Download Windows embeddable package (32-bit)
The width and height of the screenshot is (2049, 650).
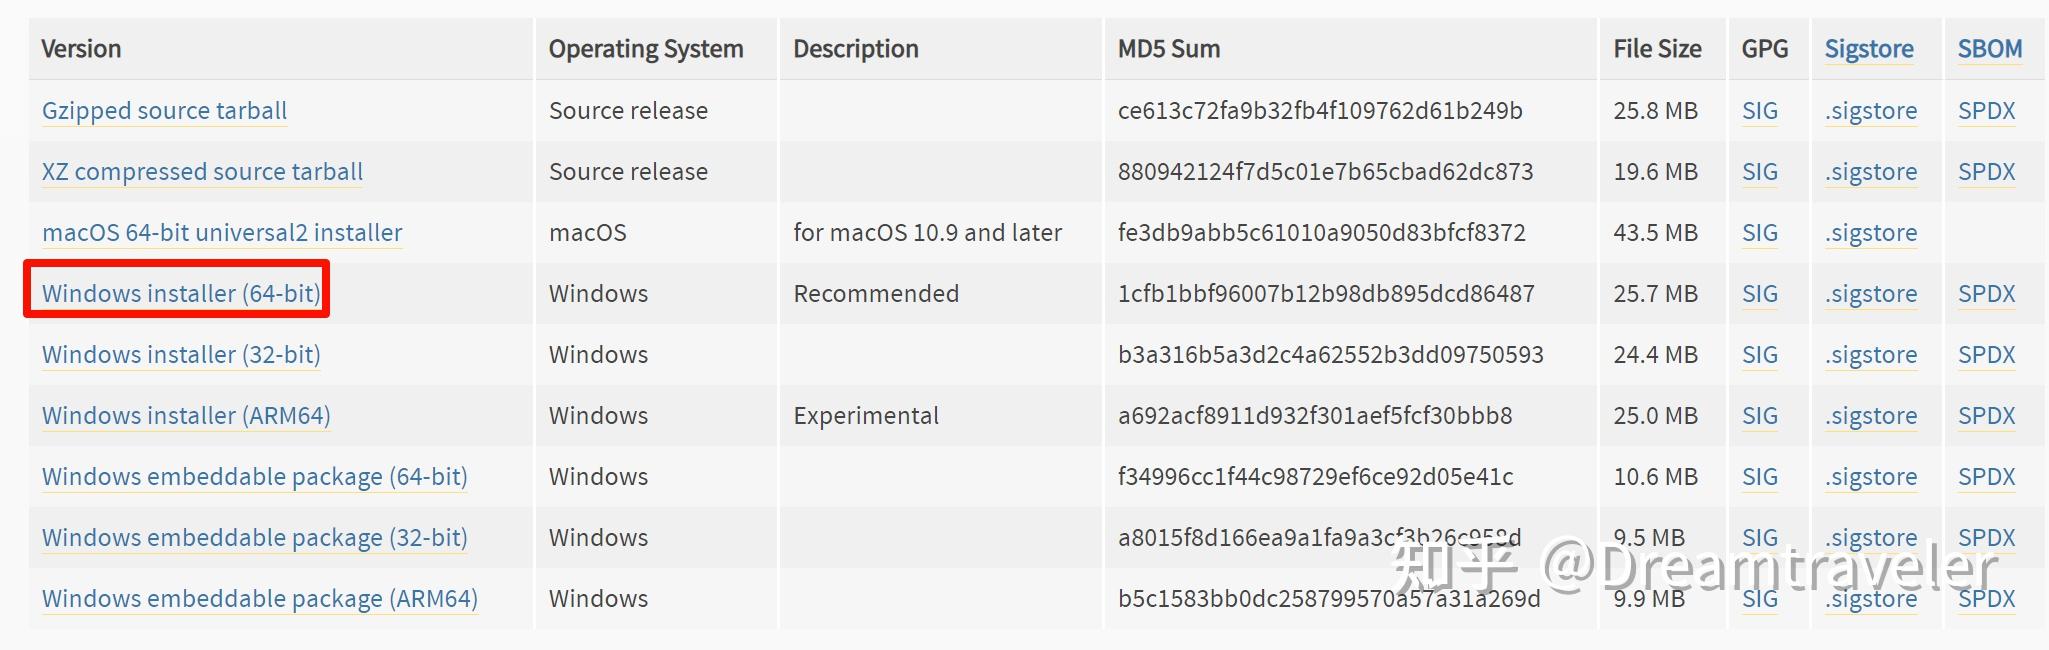(254, 537)
